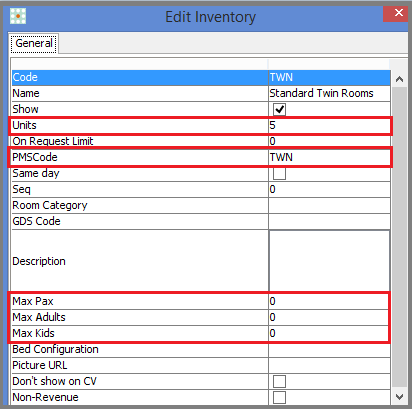Click the On Request Limit value
The width and height of the screenshot is (412, 409).
329,141
